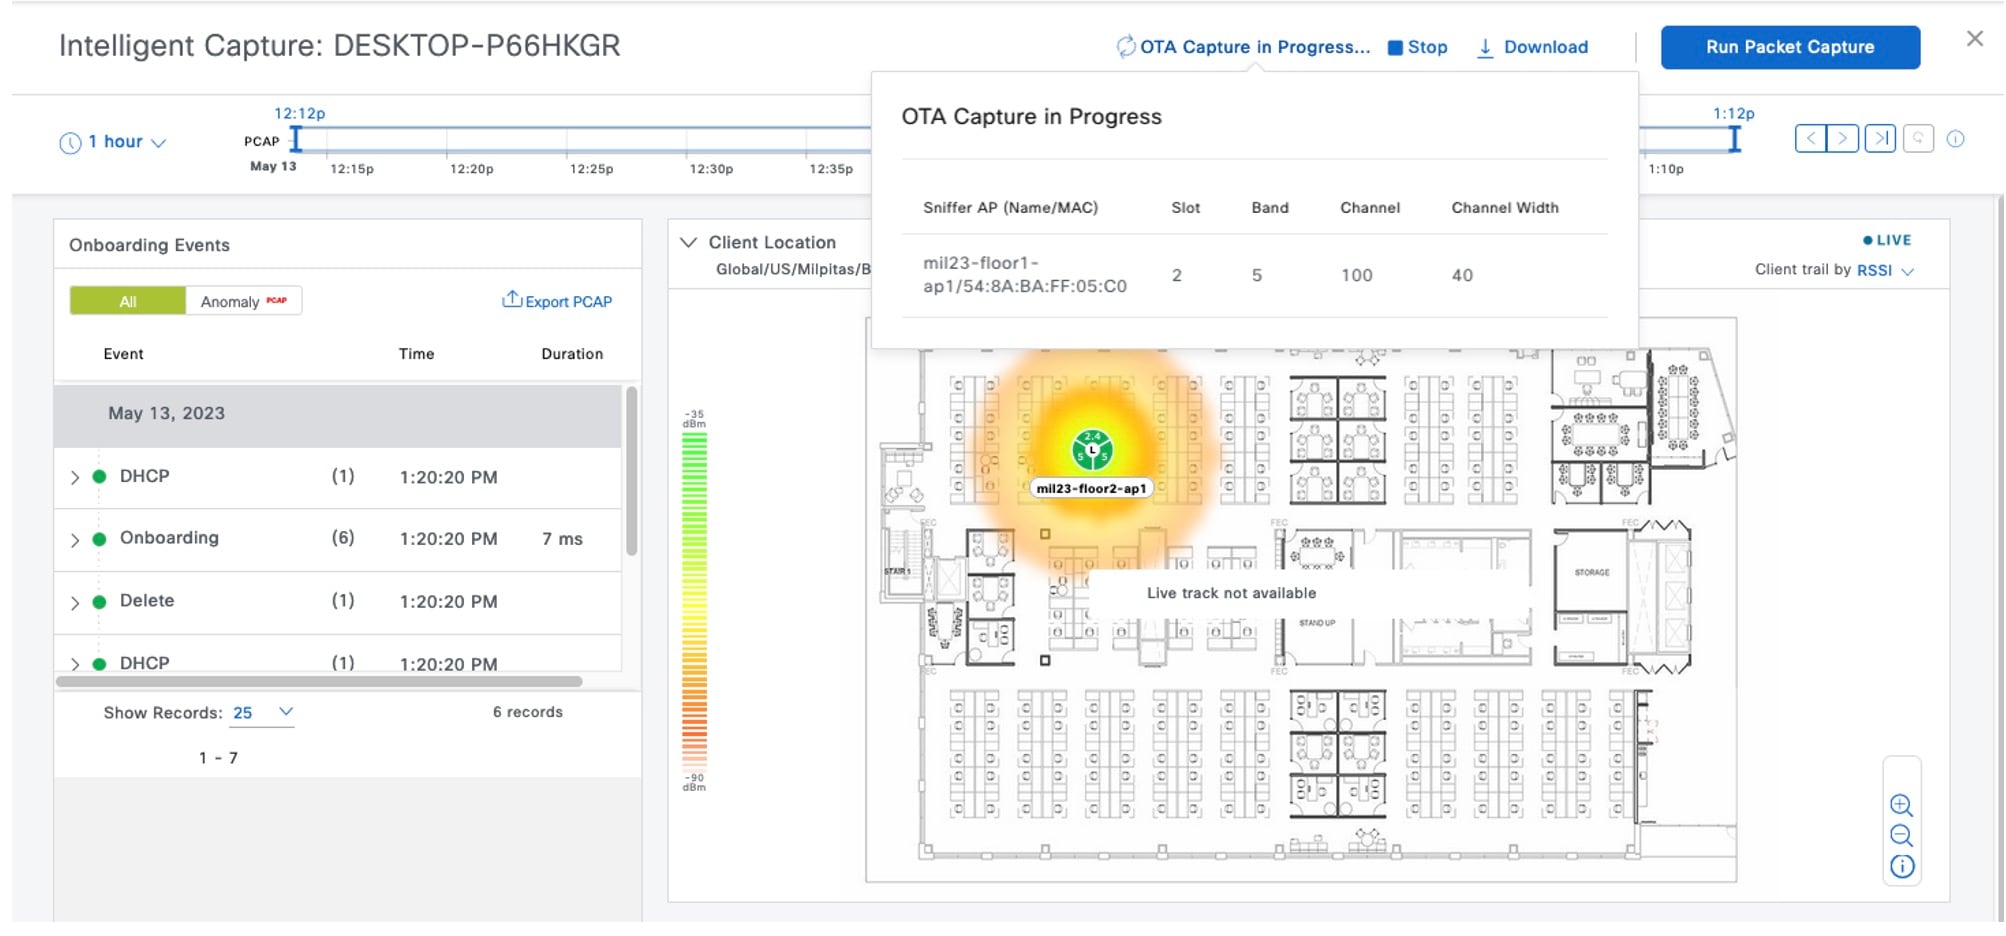Click Export PCAP link
2006x936 pixels.
point(568,301)
